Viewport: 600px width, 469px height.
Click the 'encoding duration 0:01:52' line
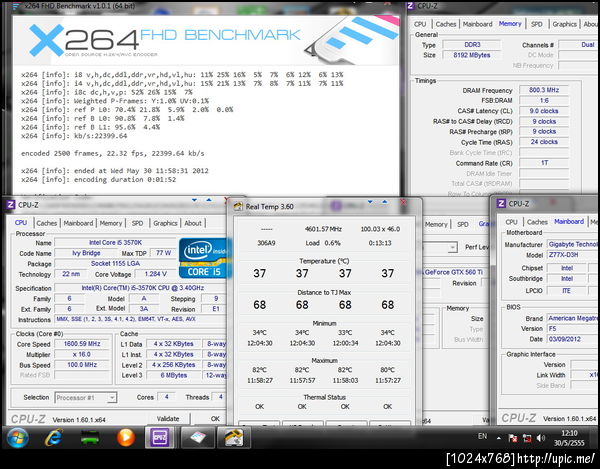98,179
